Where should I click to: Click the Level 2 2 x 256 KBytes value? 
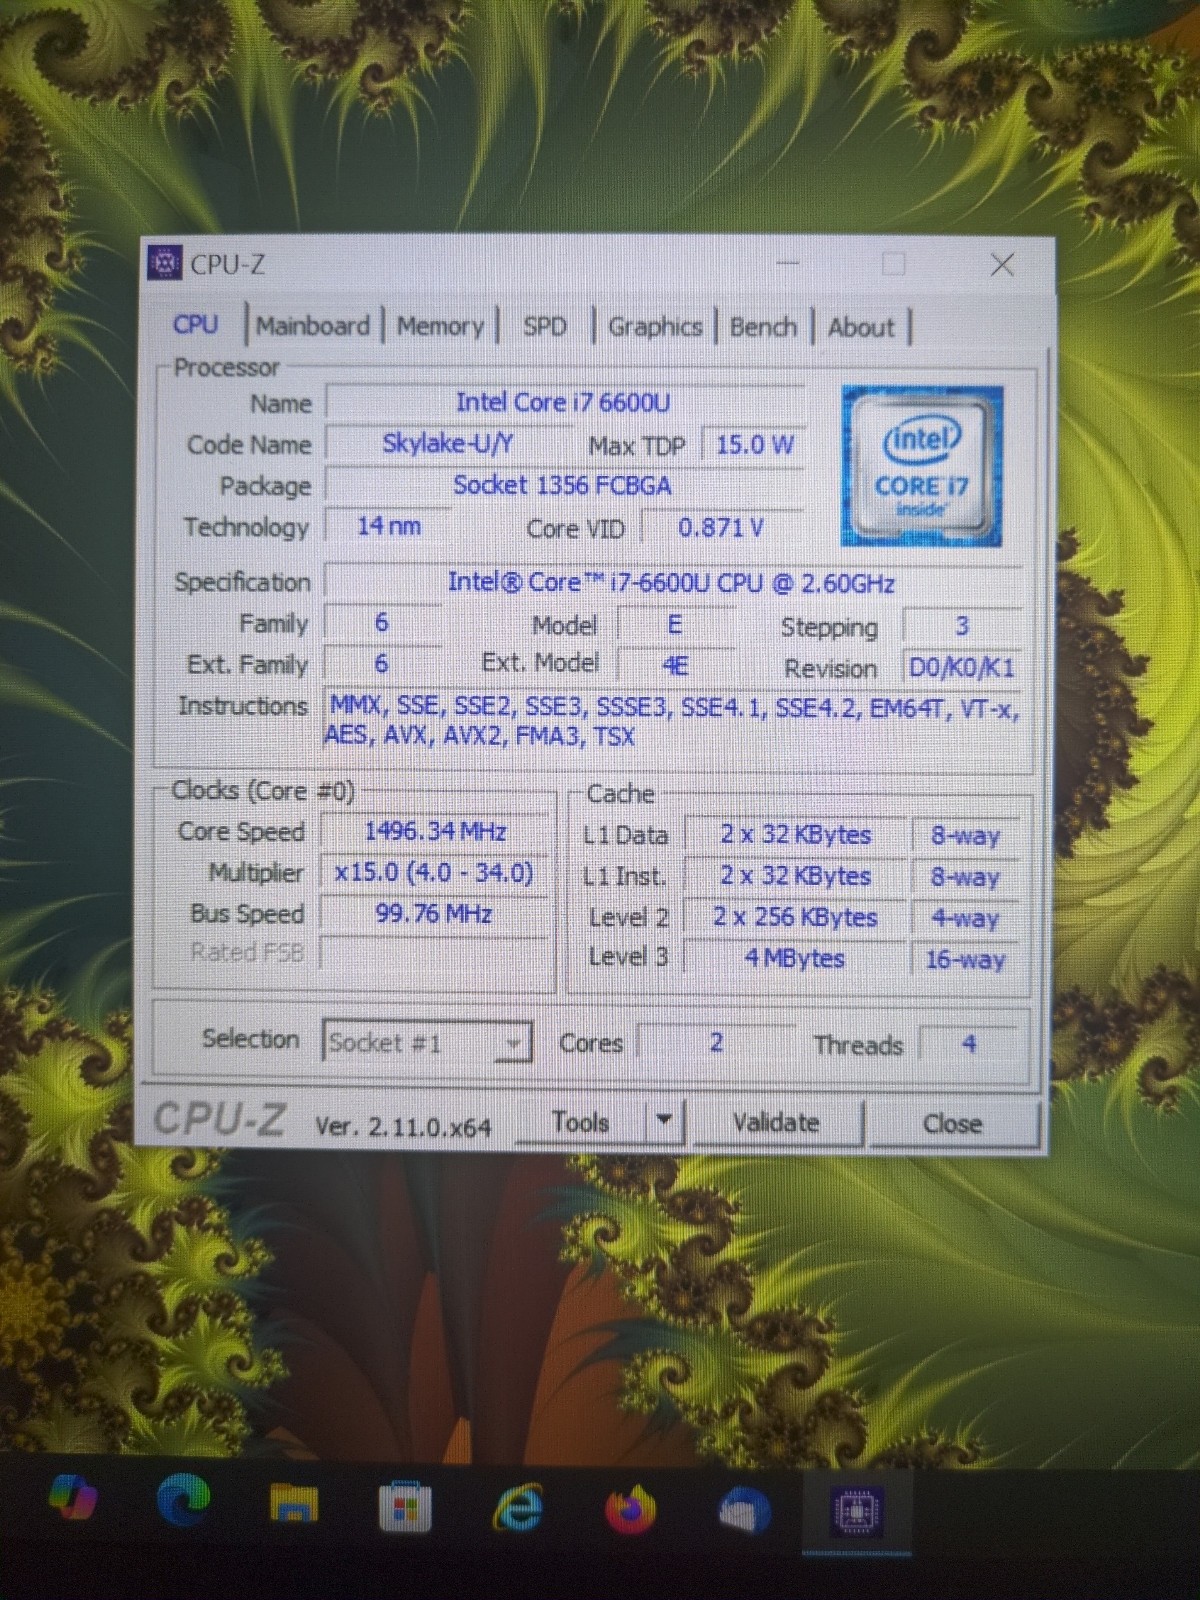click(796, 917)
